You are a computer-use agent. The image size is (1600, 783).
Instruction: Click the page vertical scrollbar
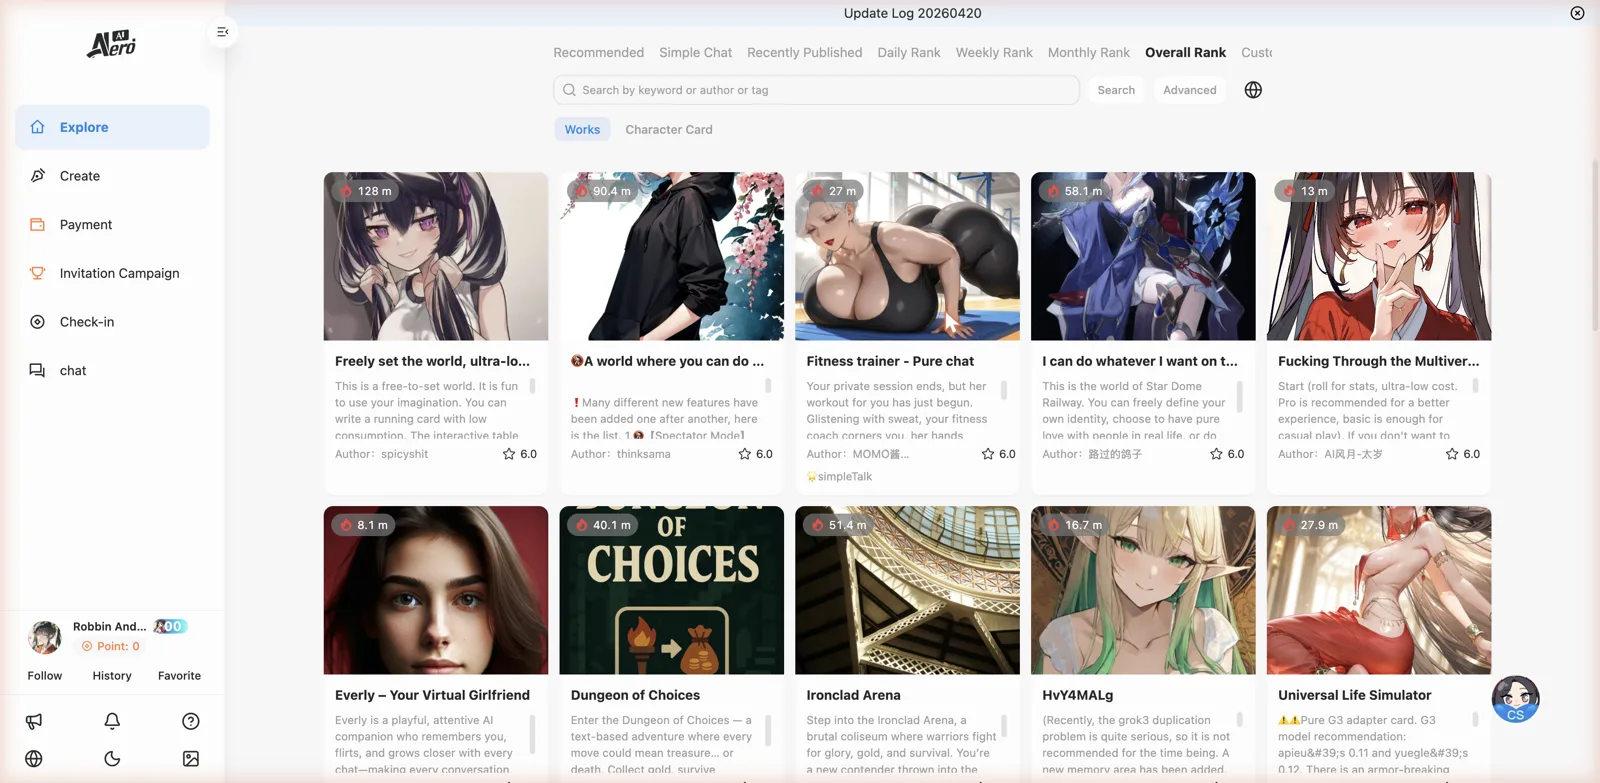[x=1595, y=245]
